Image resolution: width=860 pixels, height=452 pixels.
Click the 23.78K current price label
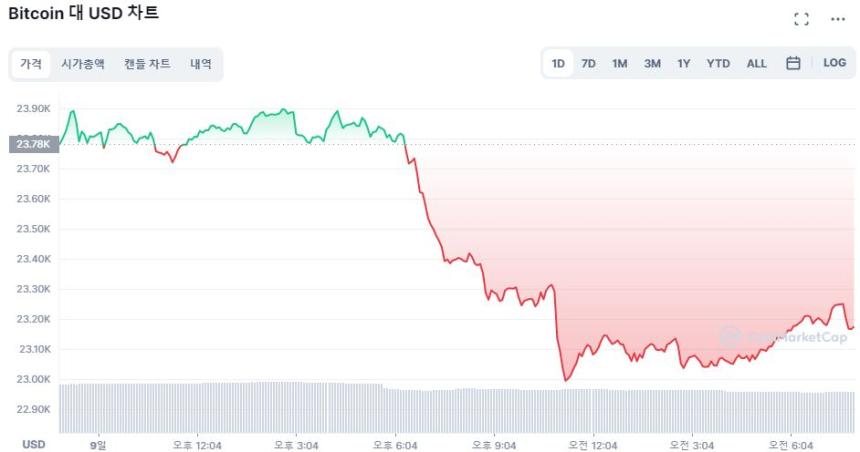click(34, 144)
